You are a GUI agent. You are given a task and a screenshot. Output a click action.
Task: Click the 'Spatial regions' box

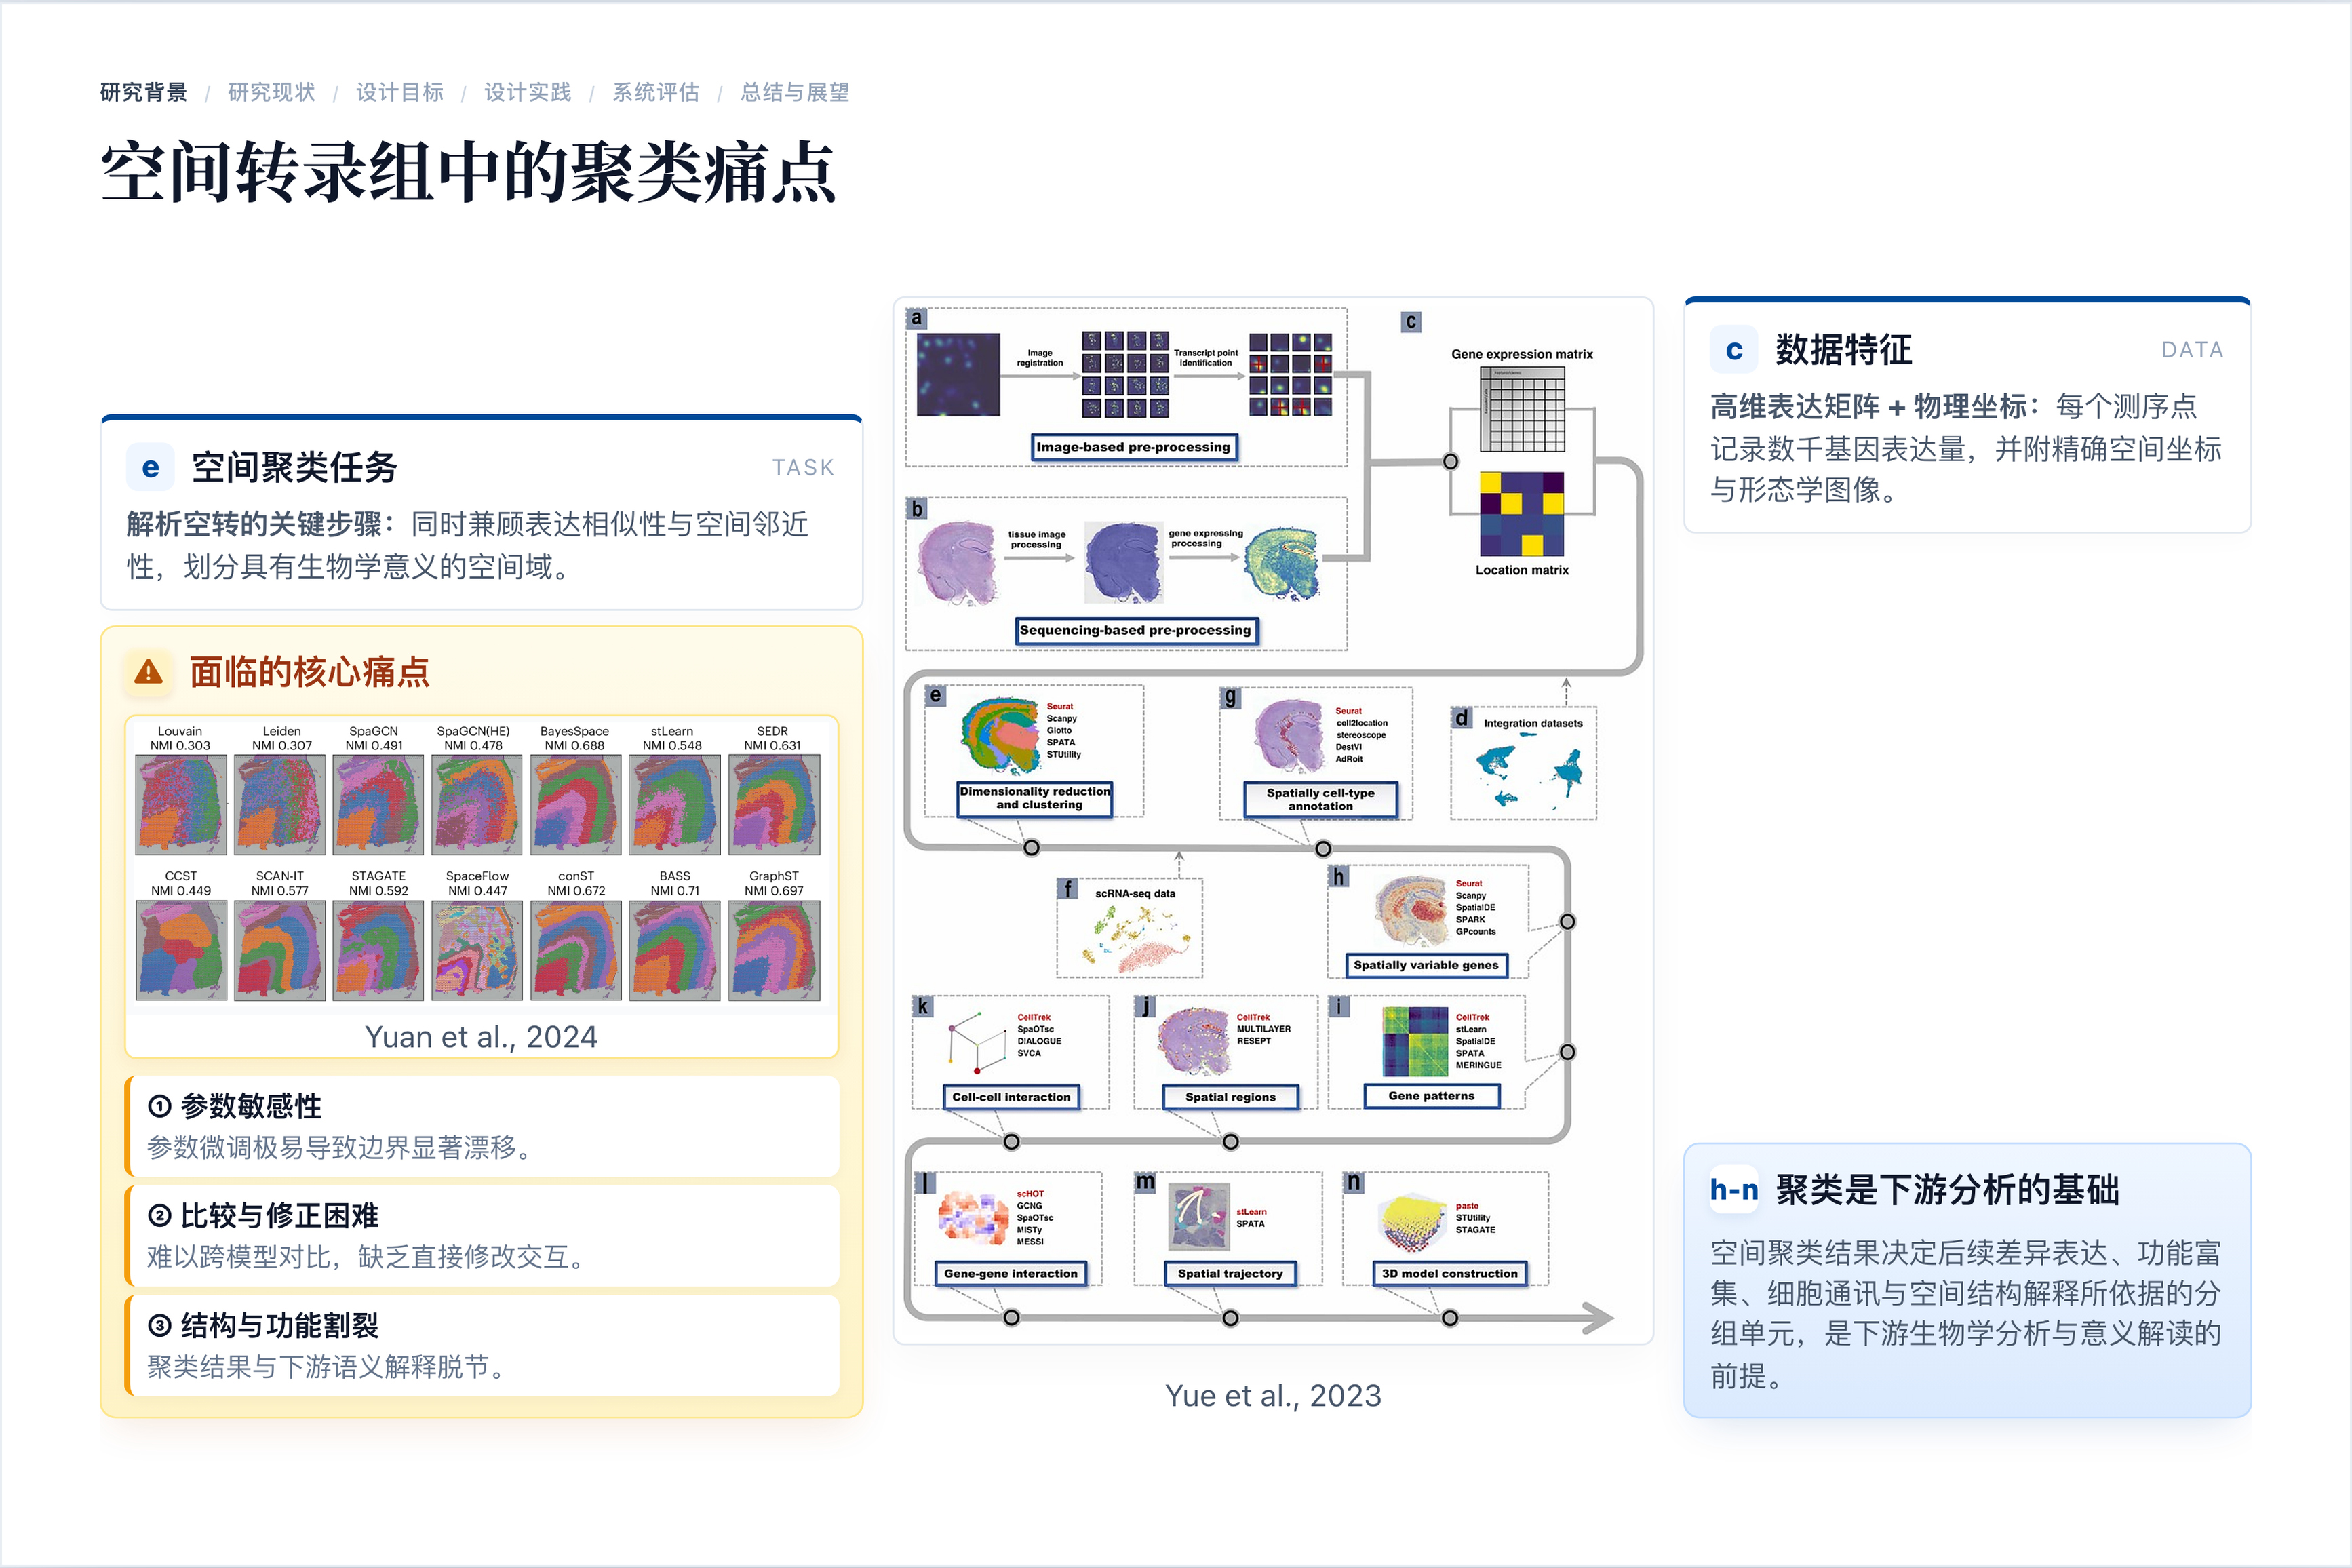(x=1230, y=1097)
